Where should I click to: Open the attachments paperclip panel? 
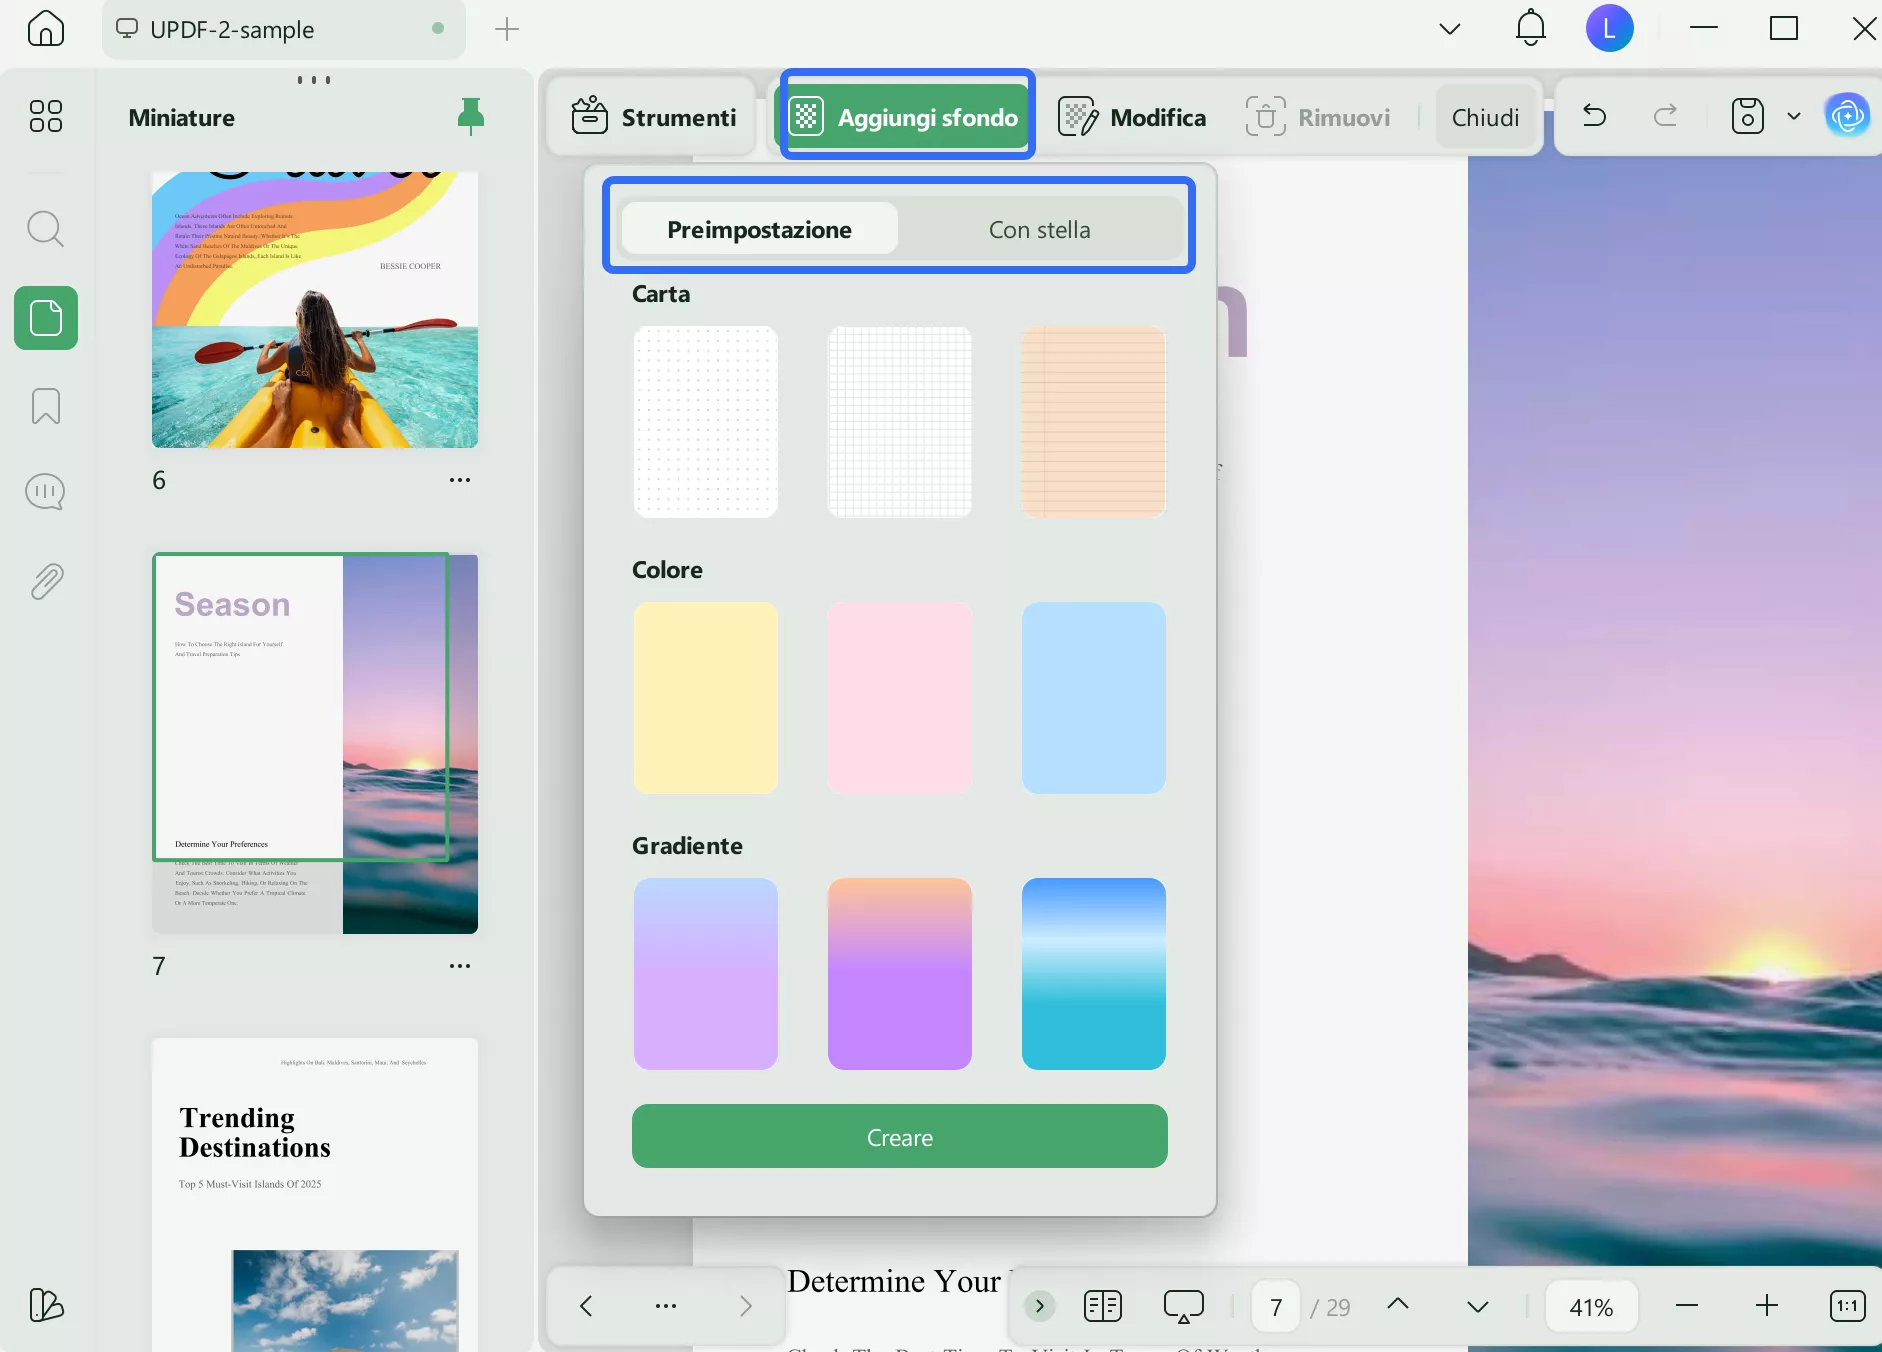tap(45, 581)
